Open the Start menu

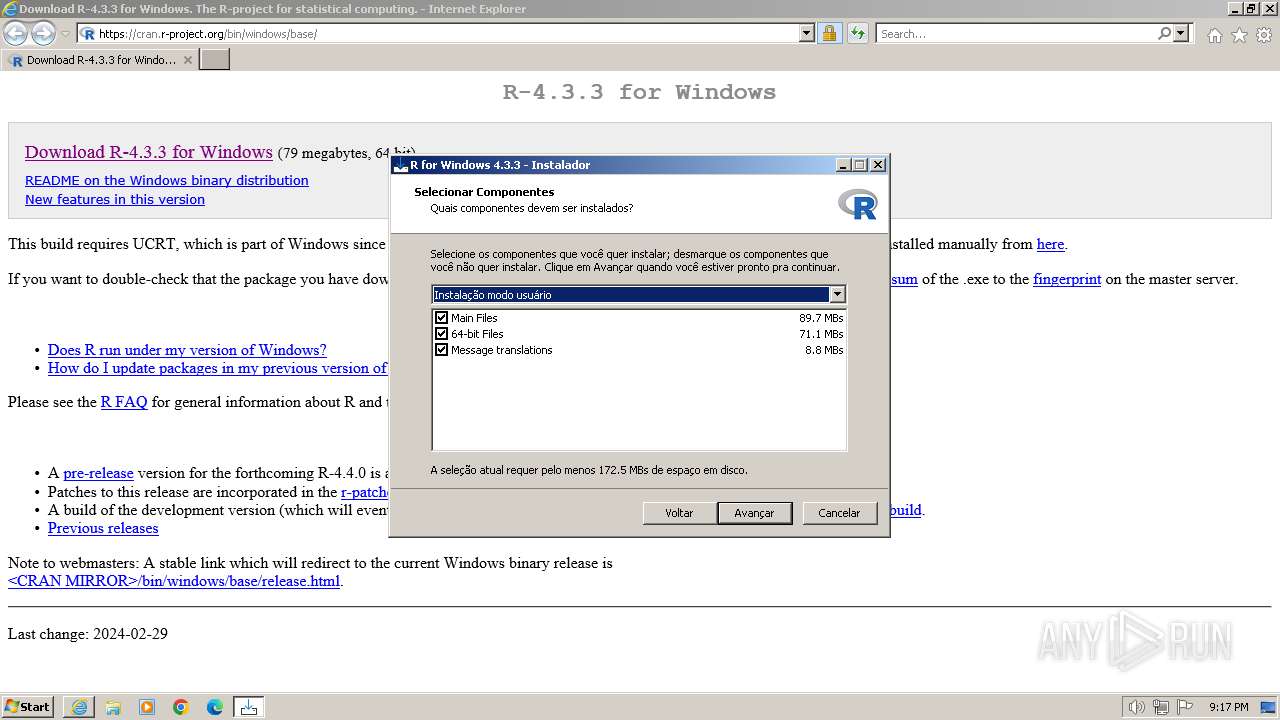pos(28,707)
